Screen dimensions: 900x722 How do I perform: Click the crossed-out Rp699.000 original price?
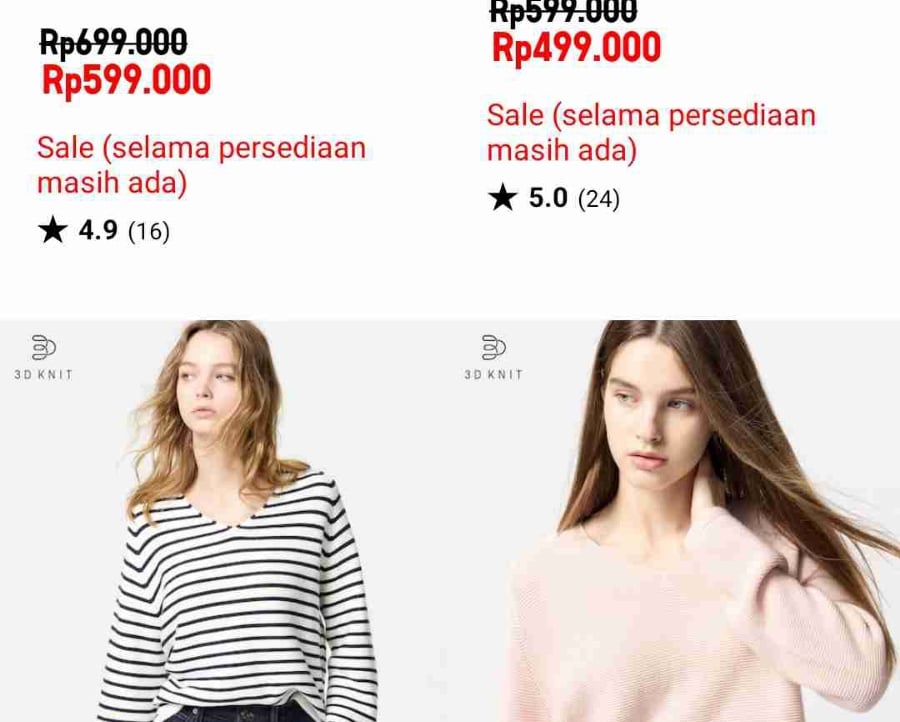(x=114, y=42)
